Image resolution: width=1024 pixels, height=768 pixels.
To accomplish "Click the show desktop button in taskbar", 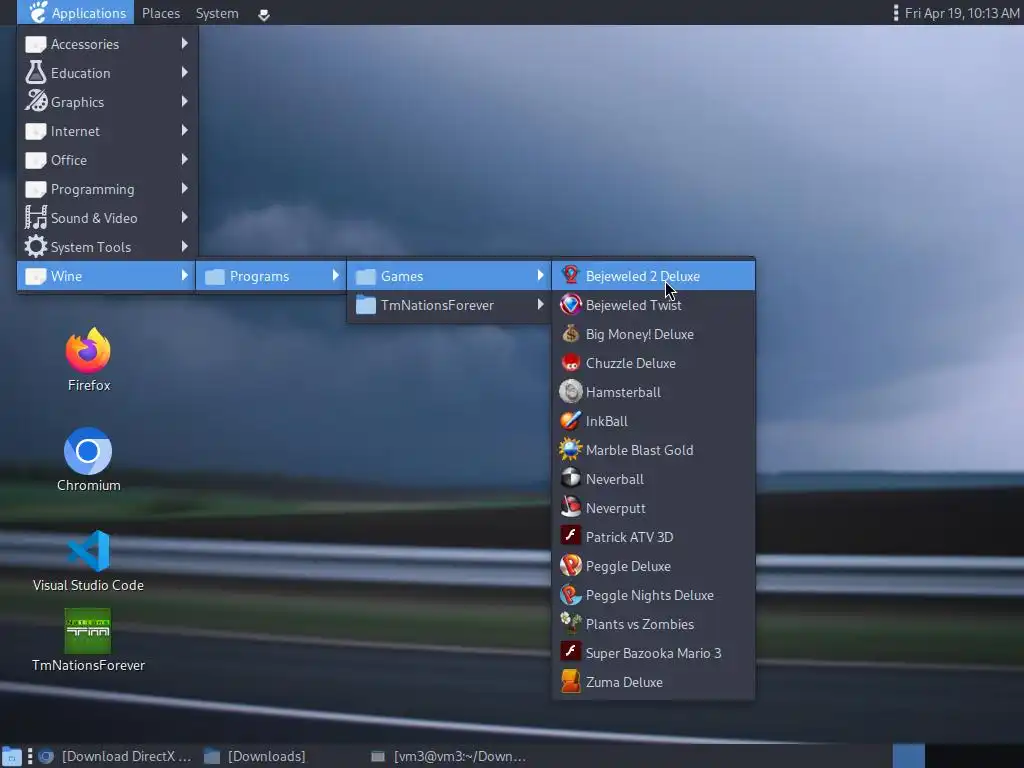I will click(x=11, y=756).
